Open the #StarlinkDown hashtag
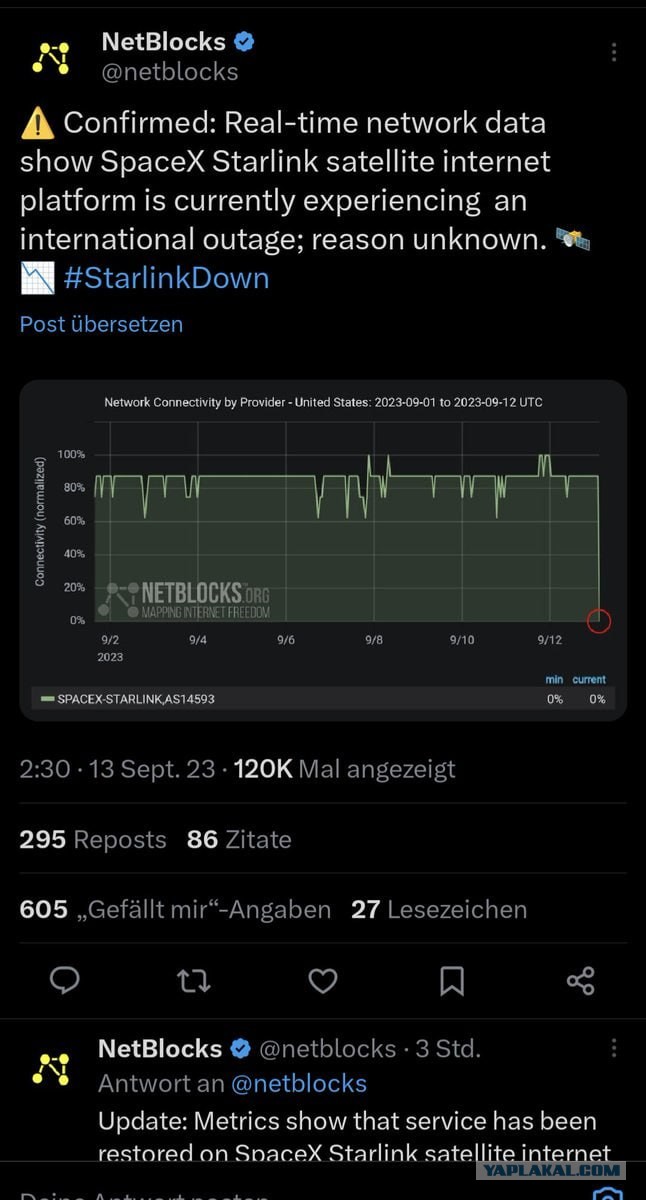 166,277
